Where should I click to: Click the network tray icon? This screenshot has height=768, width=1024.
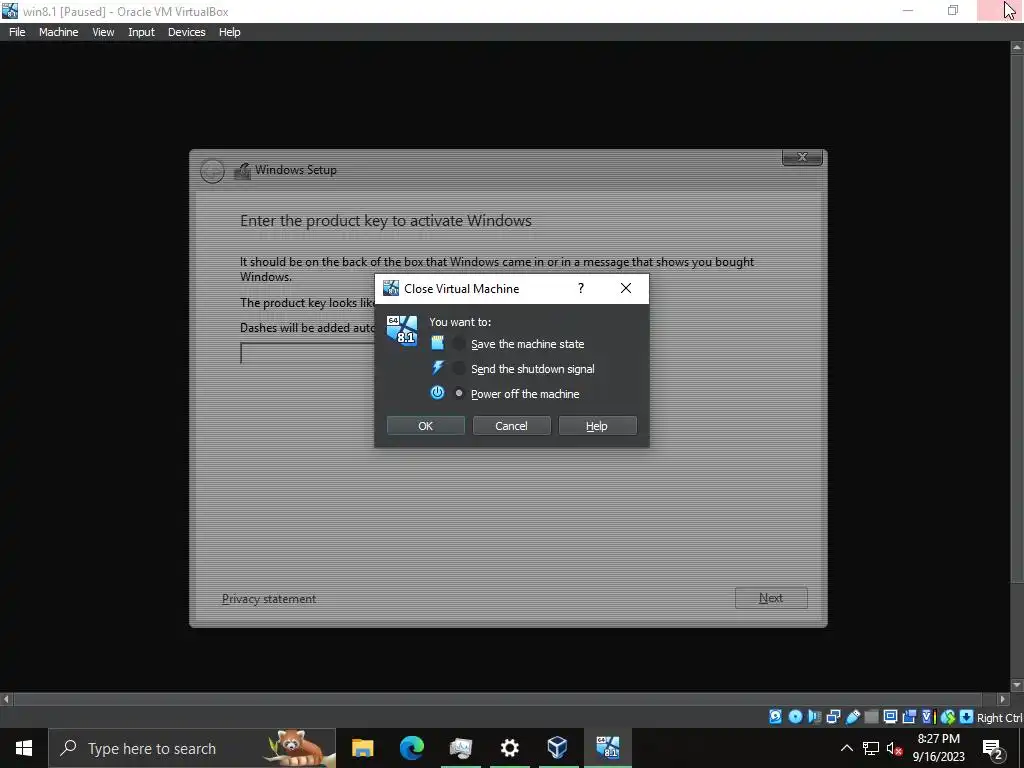(871, 748)
